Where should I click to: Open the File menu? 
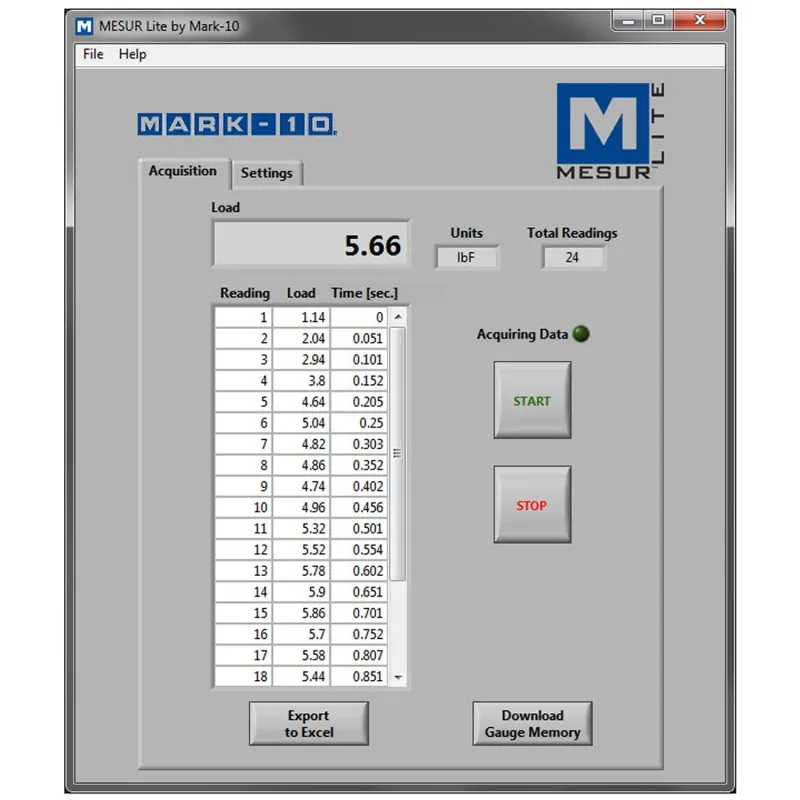click(92, 54)
